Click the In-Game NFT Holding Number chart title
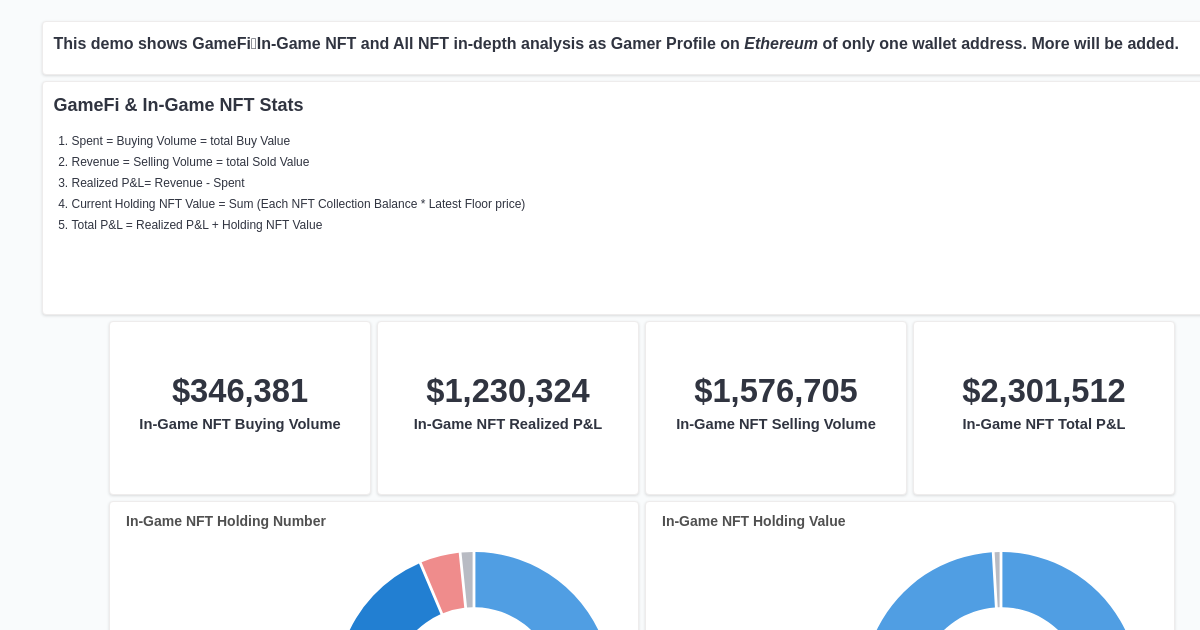This screenshot has width=1200, height=630. 225,521
